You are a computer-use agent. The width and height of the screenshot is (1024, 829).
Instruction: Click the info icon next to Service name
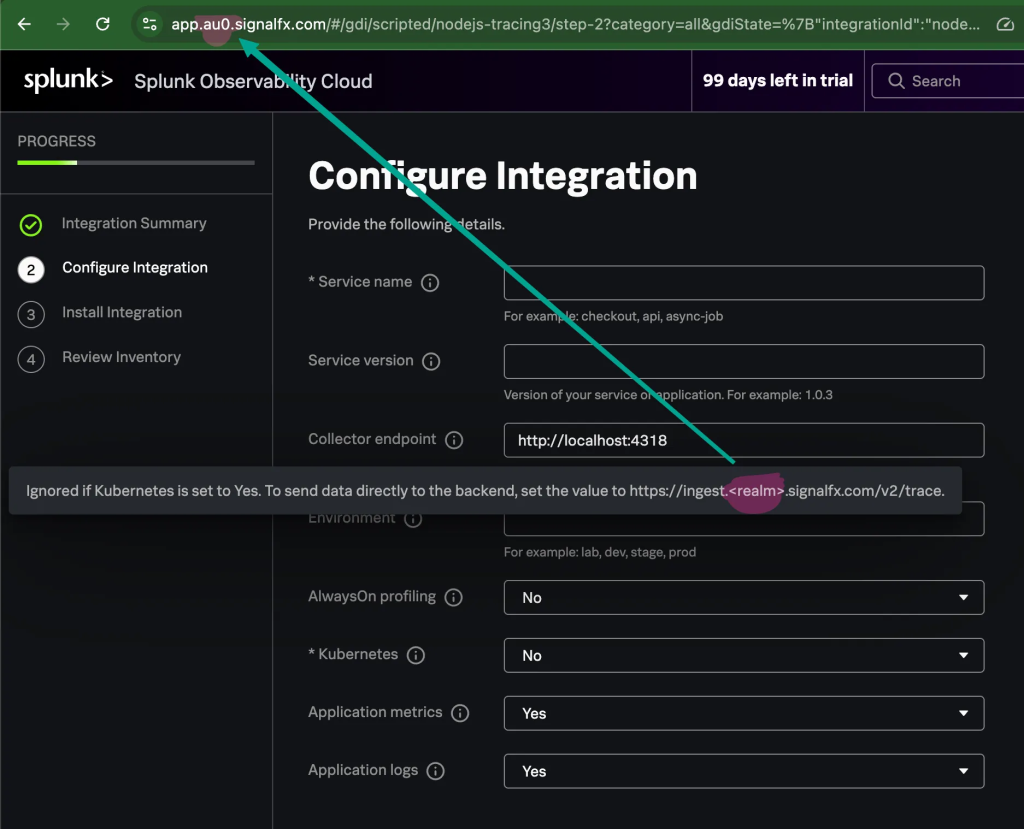pyautogui.click(x=430, y=283)
